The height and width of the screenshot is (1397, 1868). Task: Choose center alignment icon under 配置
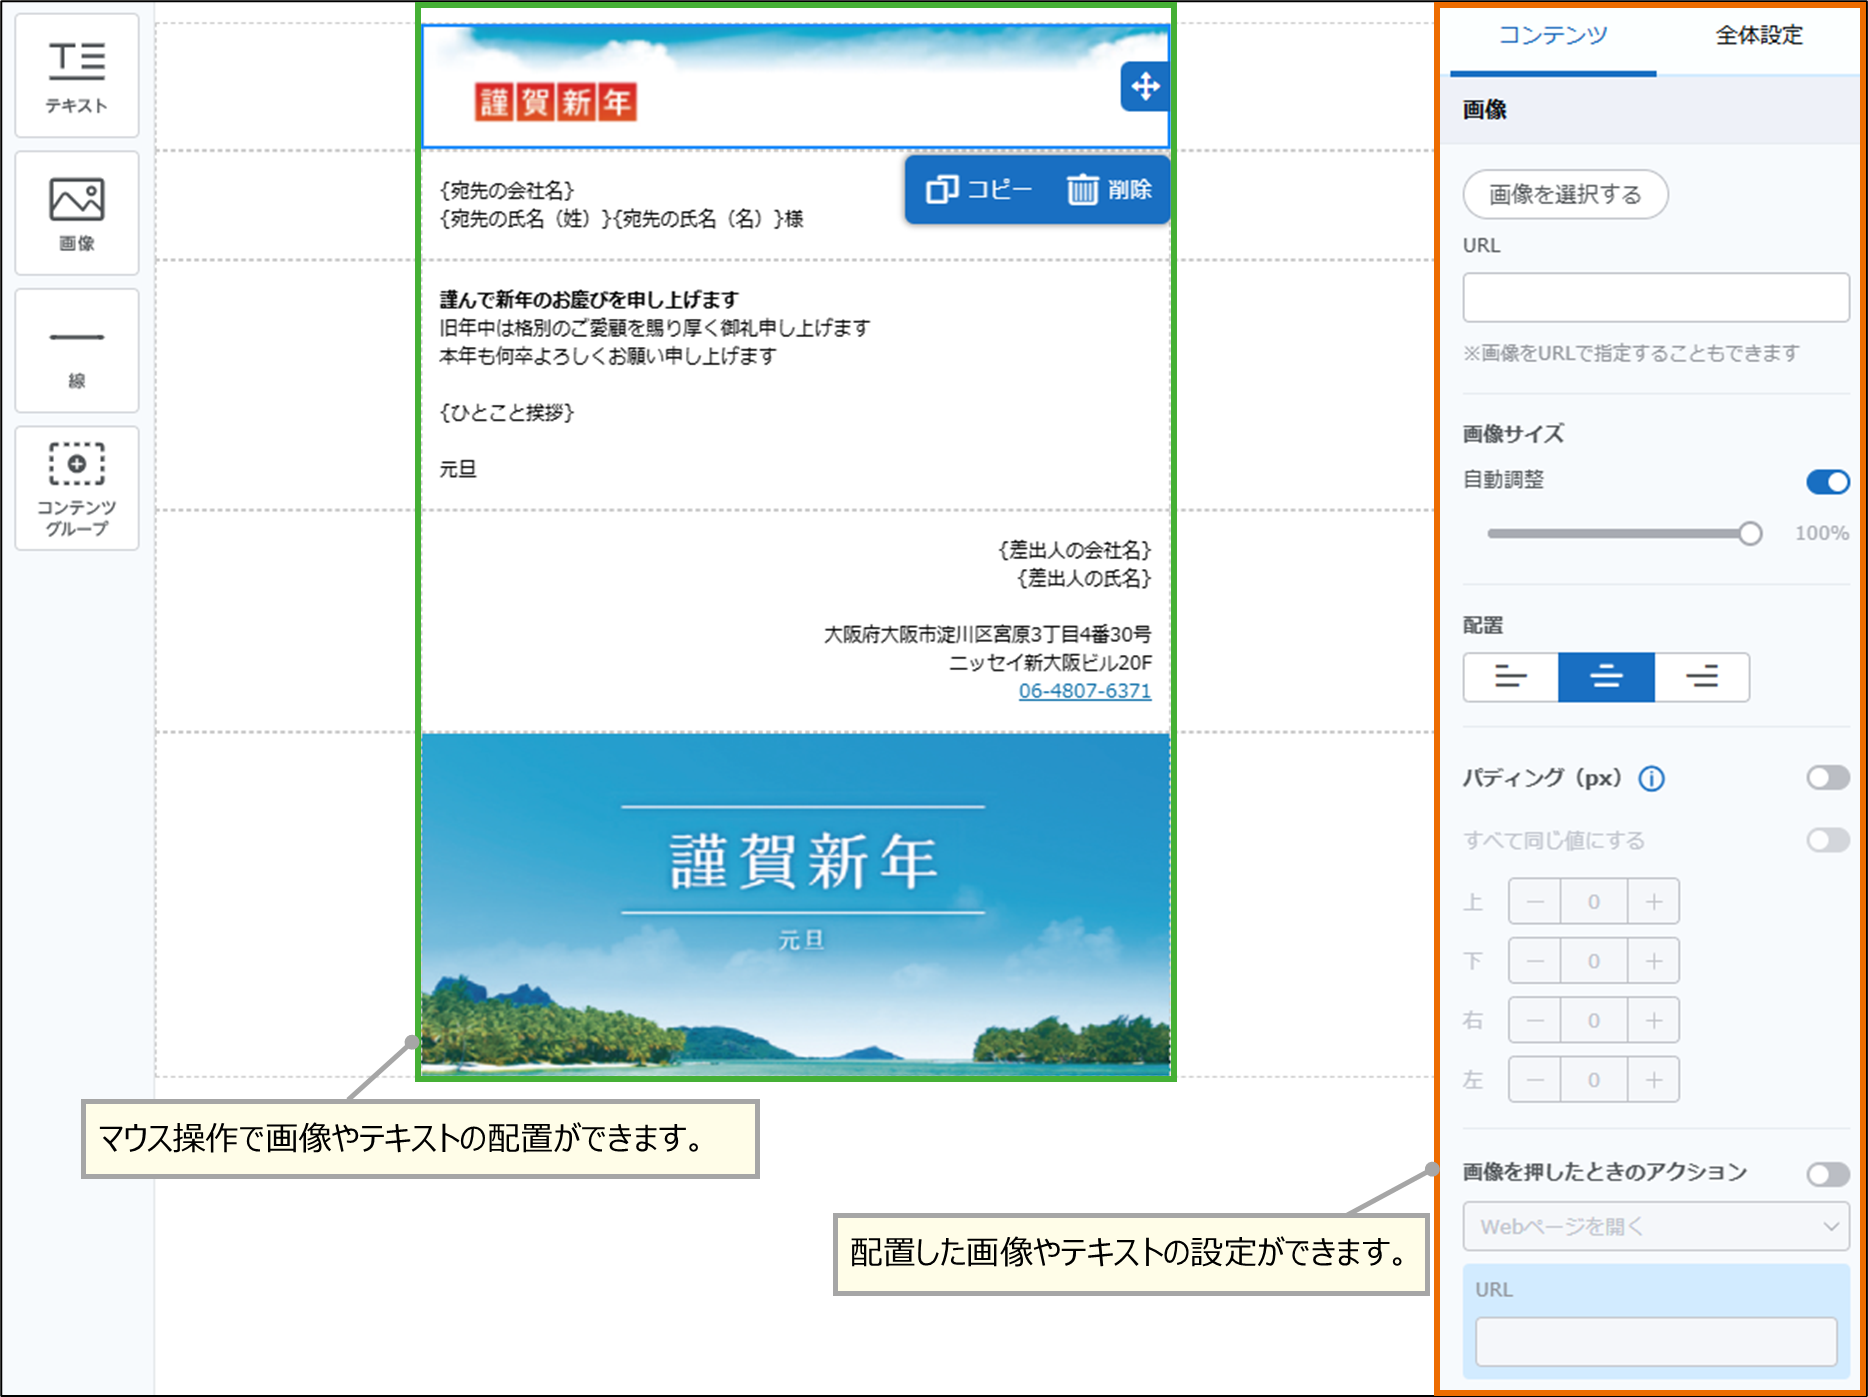tap(1606, 678)
